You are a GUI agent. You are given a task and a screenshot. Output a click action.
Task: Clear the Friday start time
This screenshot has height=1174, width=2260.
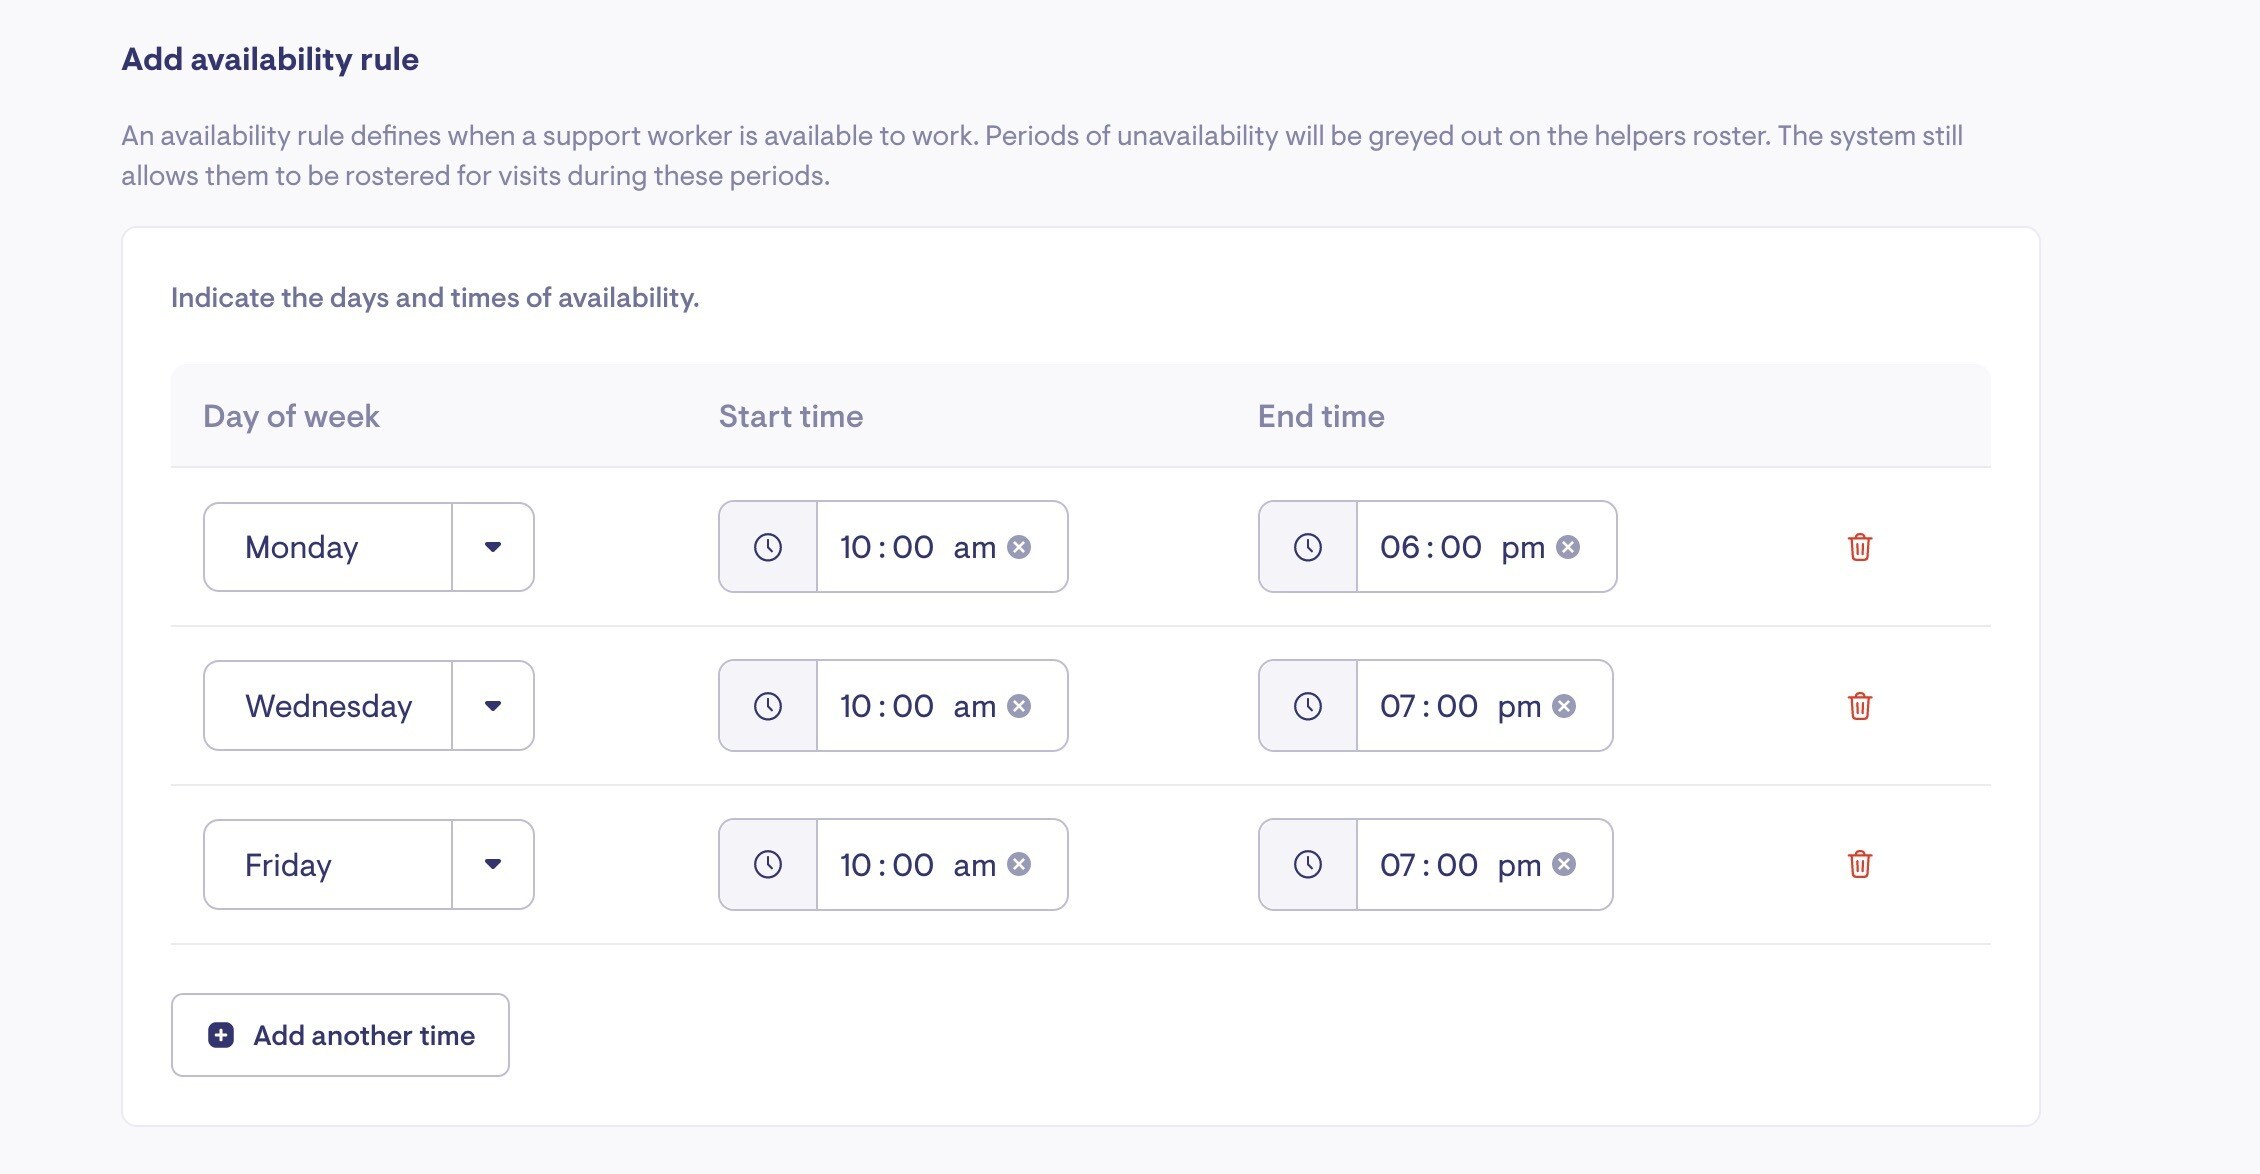(1019, 864)
